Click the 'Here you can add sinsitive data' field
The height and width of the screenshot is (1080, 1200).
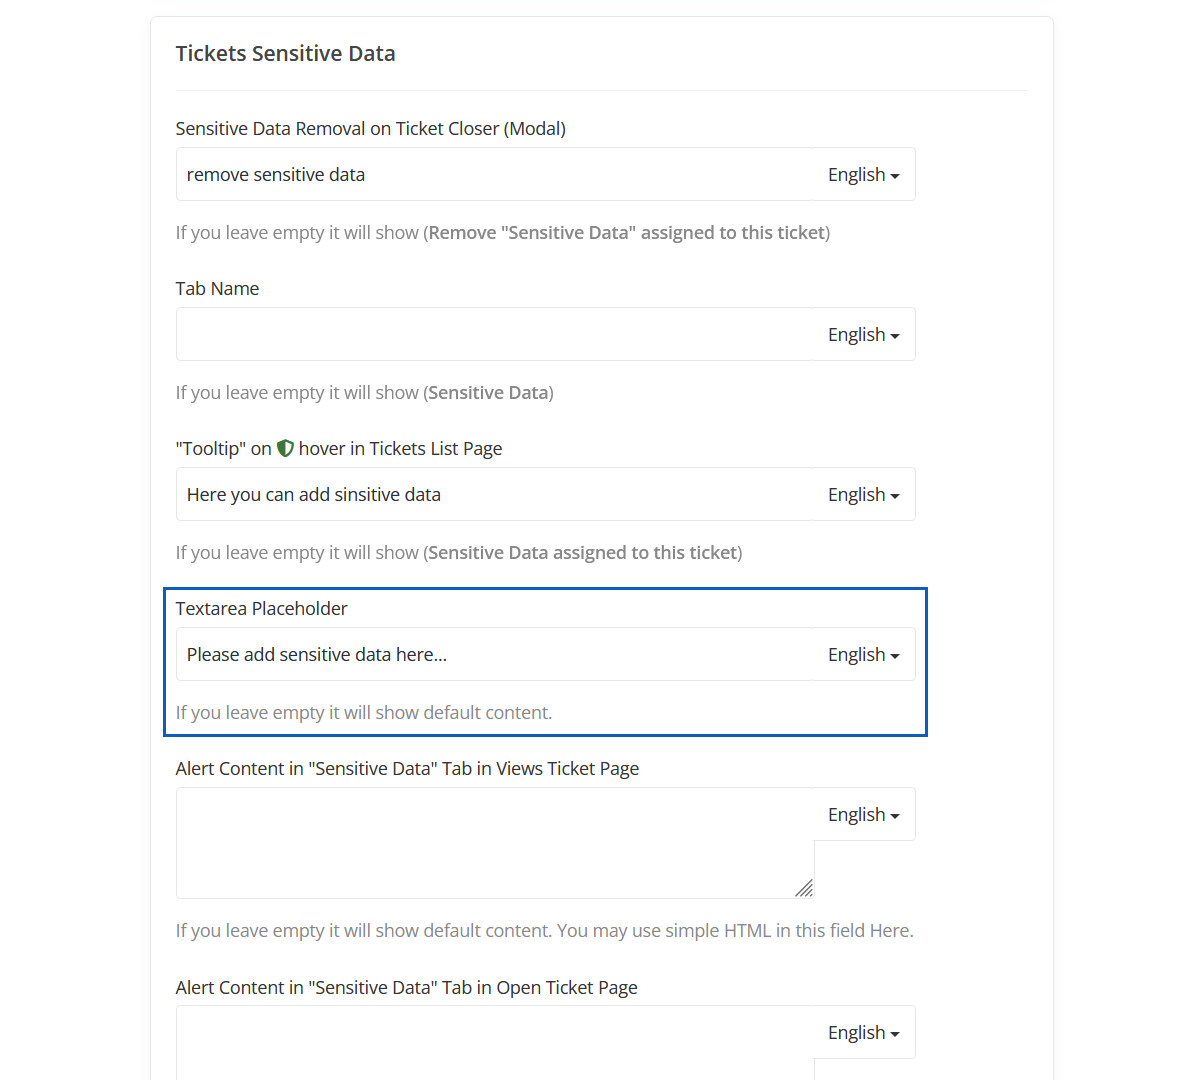point(495,495)
